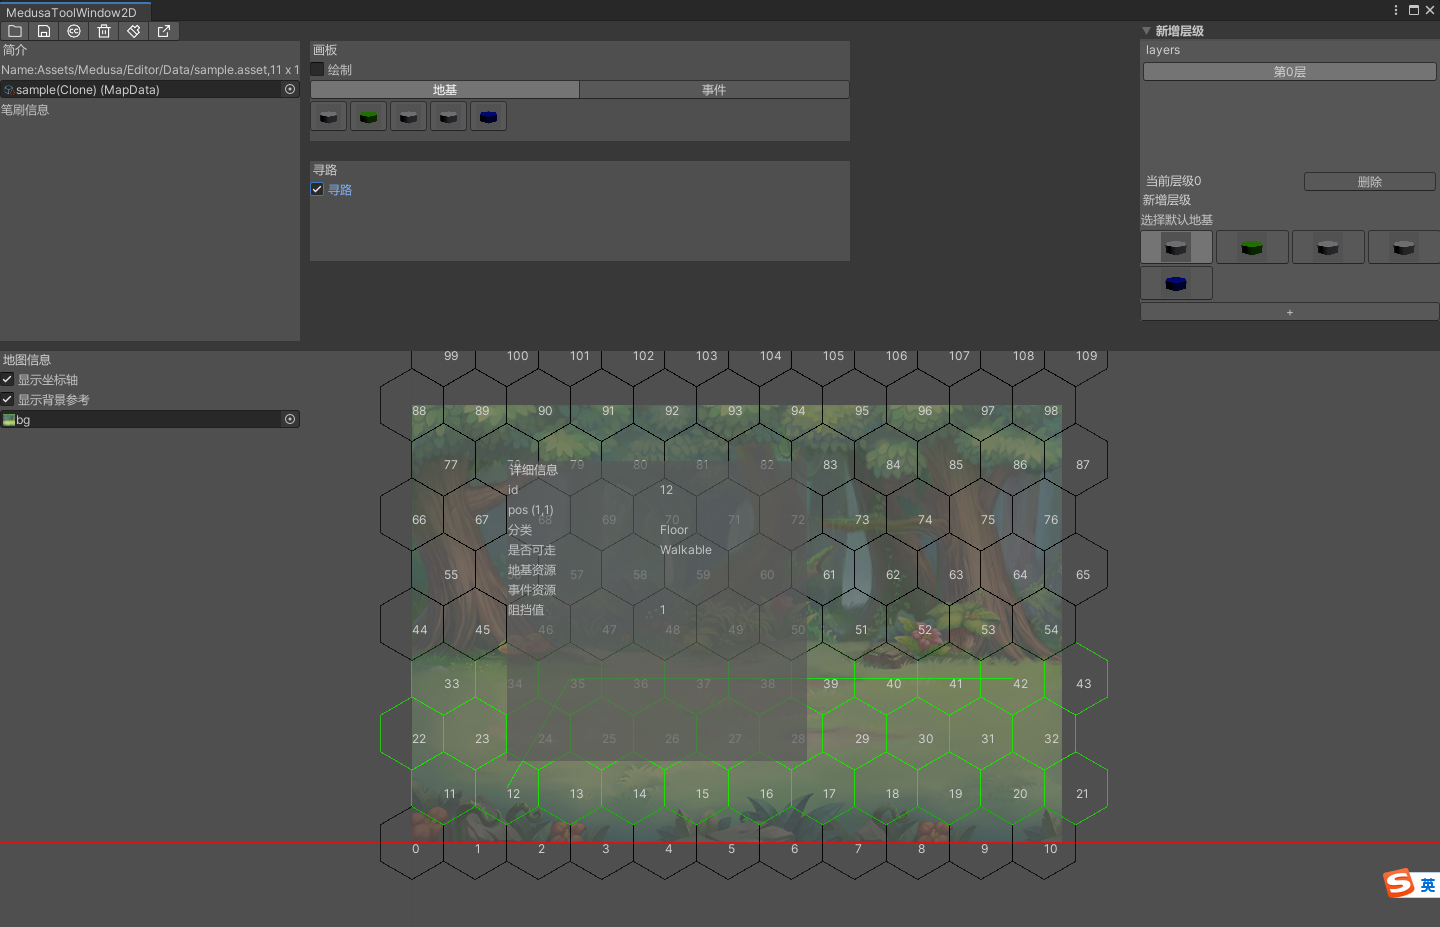Select the green brush tile under 地基
Image resolution: width=1440 pixels, height=927 pixels.
click(368, 117)
